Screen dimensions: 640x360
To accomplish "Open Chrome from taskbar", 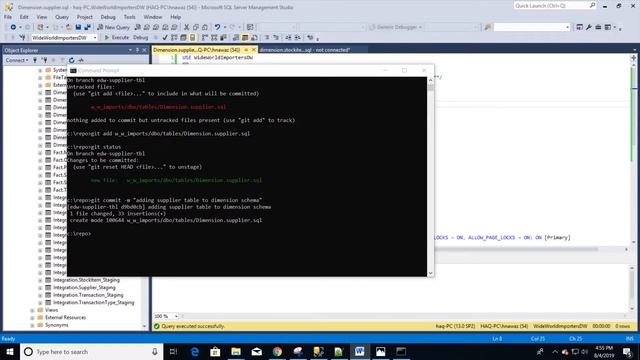I will pos(277,351).
